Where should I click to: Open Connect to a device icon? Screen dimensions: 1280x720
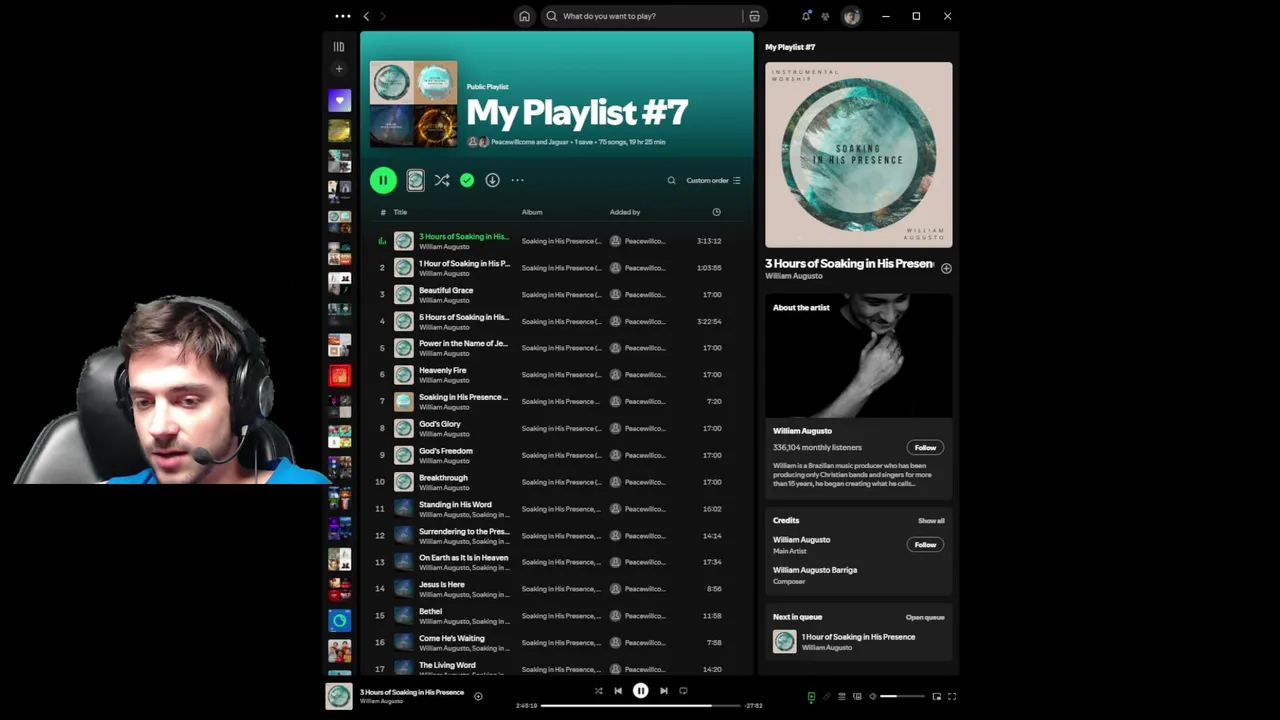click(857, 697)
